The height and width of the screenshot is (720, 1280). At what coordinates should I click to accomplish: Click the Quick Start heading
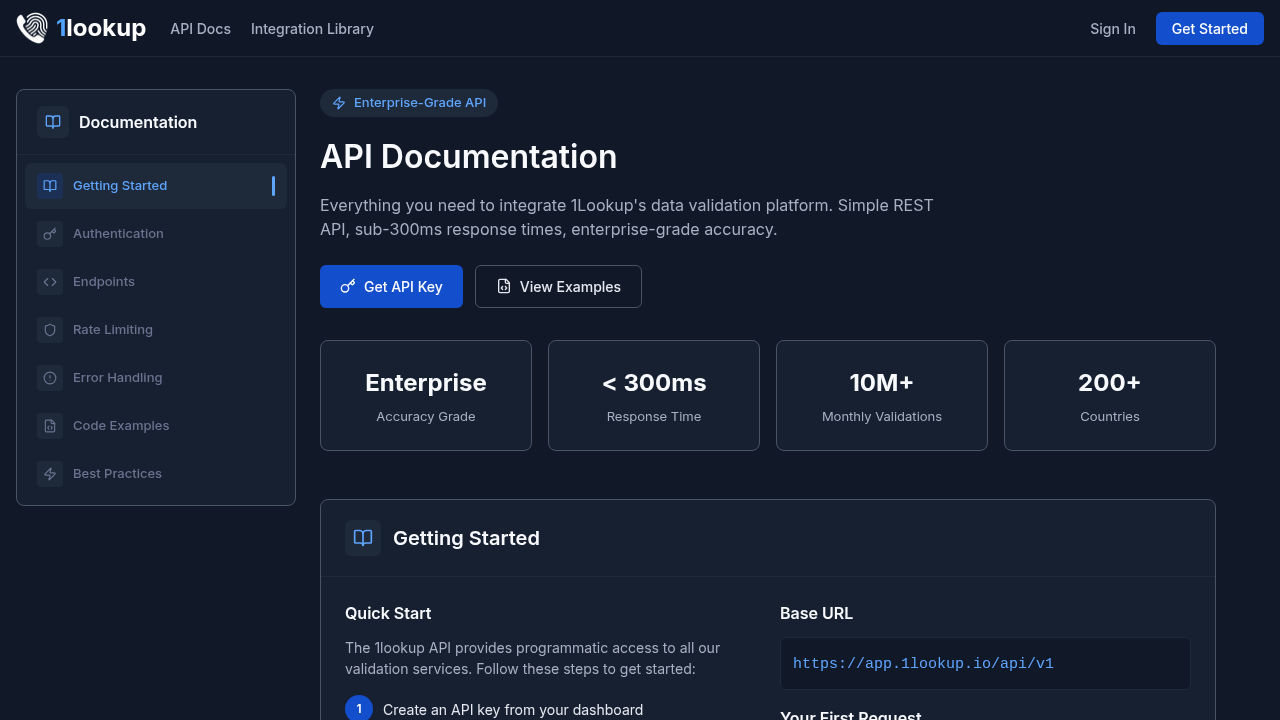coord(388,613)
